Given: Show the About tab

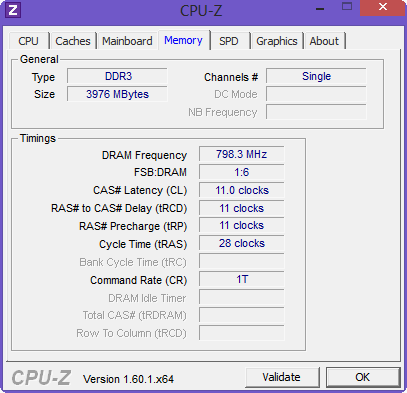Looking at the screenshot, I should (324, 41).
